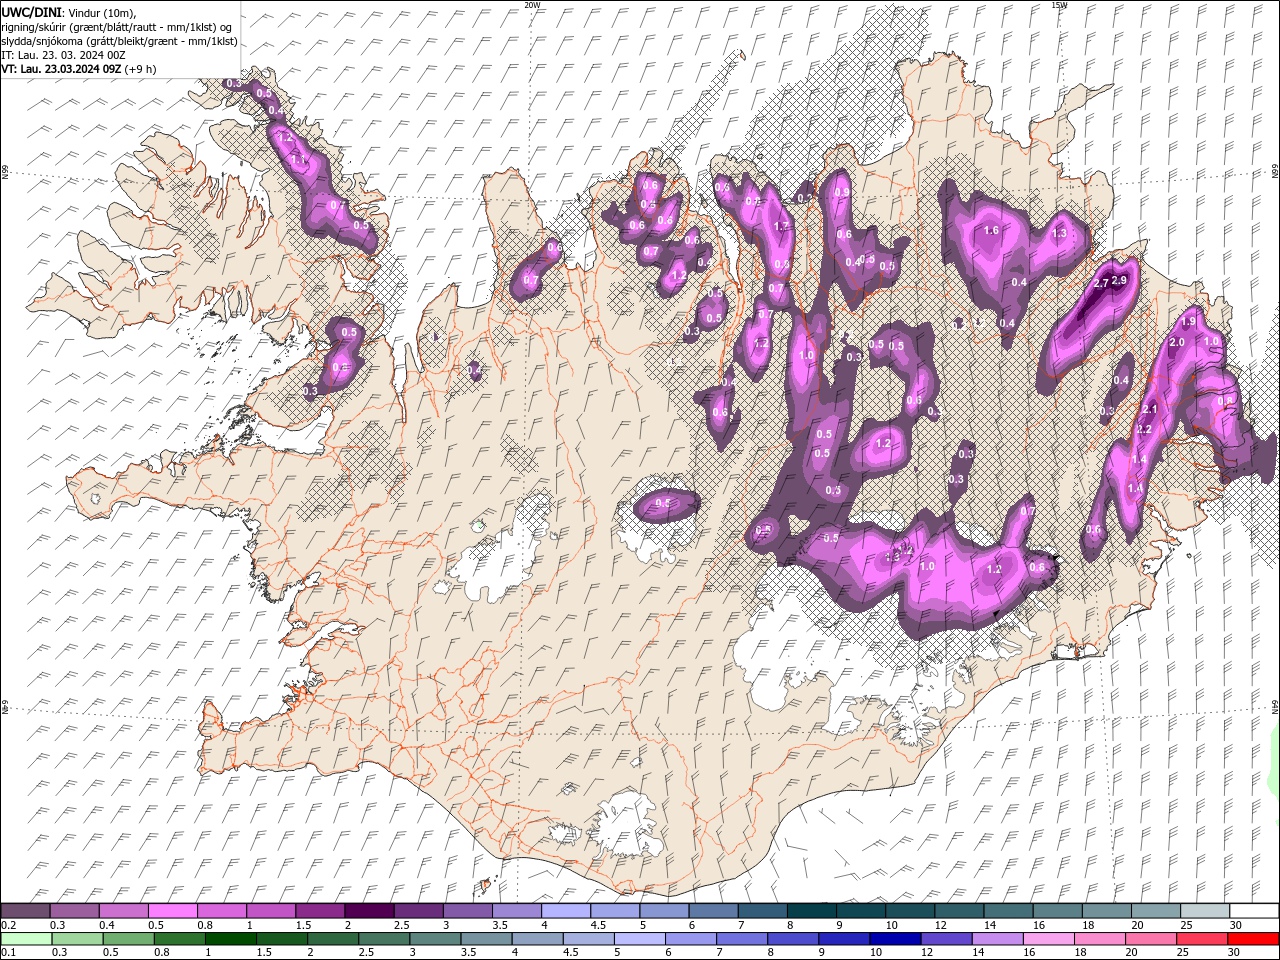Click the initial time line 'IT: Lau. 23. 03. 2024 00Z'

61,55
